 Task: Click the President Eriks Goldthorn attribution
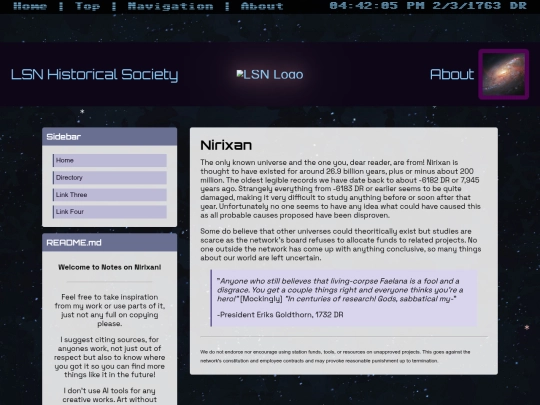coord(280,314)
